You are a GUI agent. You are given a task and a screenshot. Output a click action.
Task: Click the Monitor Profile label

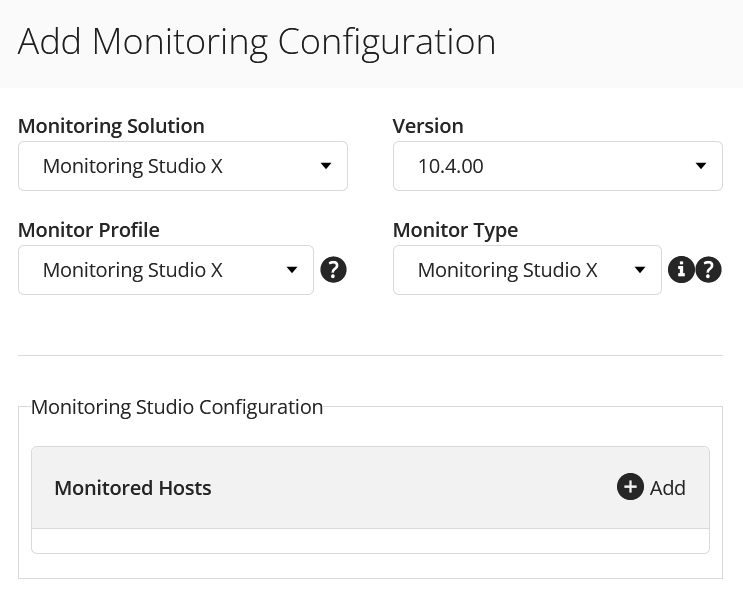[x=89, y=230]
